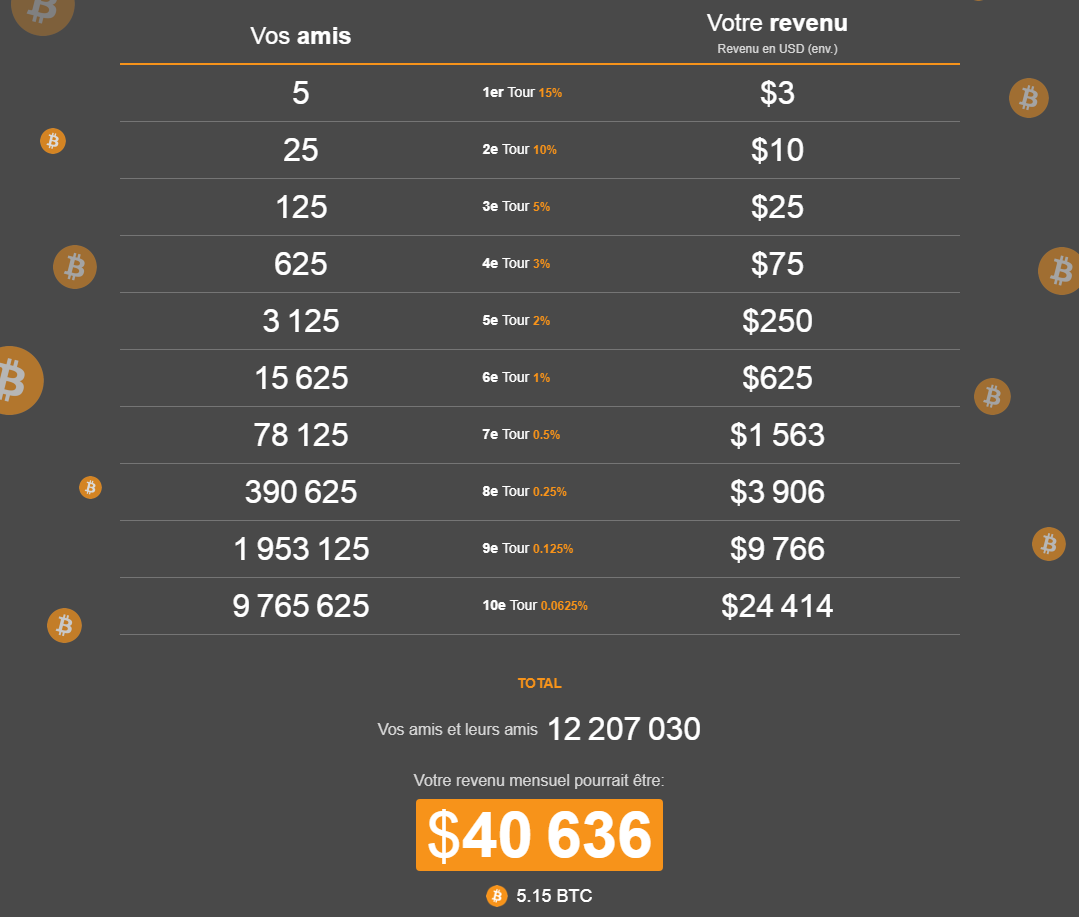Click the Bitcoin icon beside 5.15 BTC

(497, 896)
